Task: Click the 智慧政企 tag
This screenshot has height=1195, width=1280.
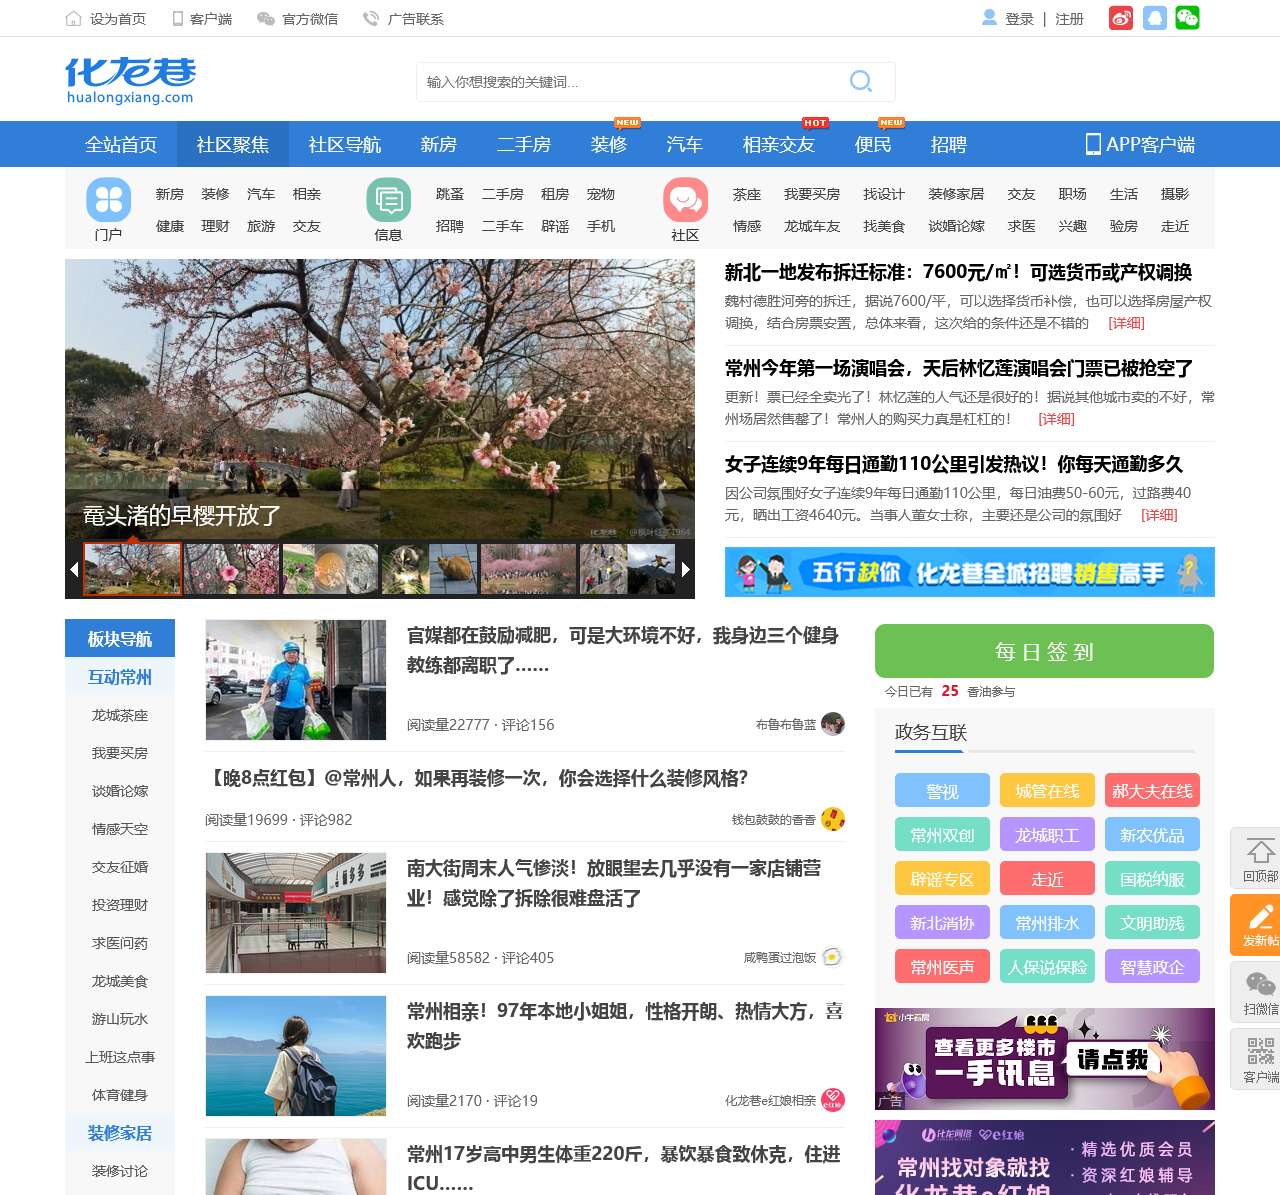Action: [1152, 966]
